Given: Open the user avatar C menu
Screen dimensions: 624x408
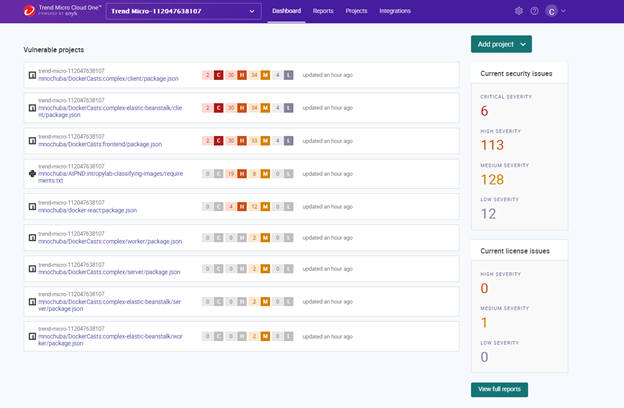Looking at the screenshot, I should 552,11.
